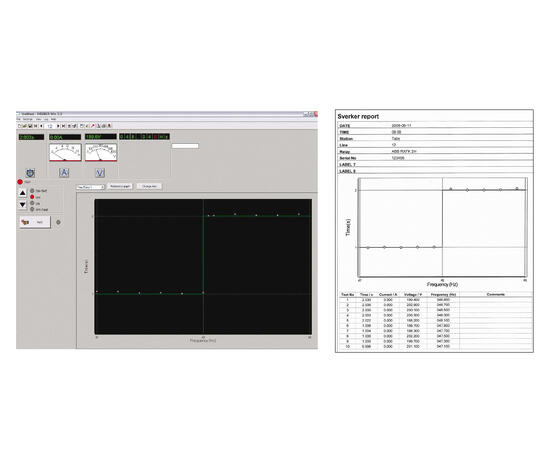This screenshot has height=450, width=550.
Task: Click the blue V voltmeter button
Action: (x=100, y=172)
